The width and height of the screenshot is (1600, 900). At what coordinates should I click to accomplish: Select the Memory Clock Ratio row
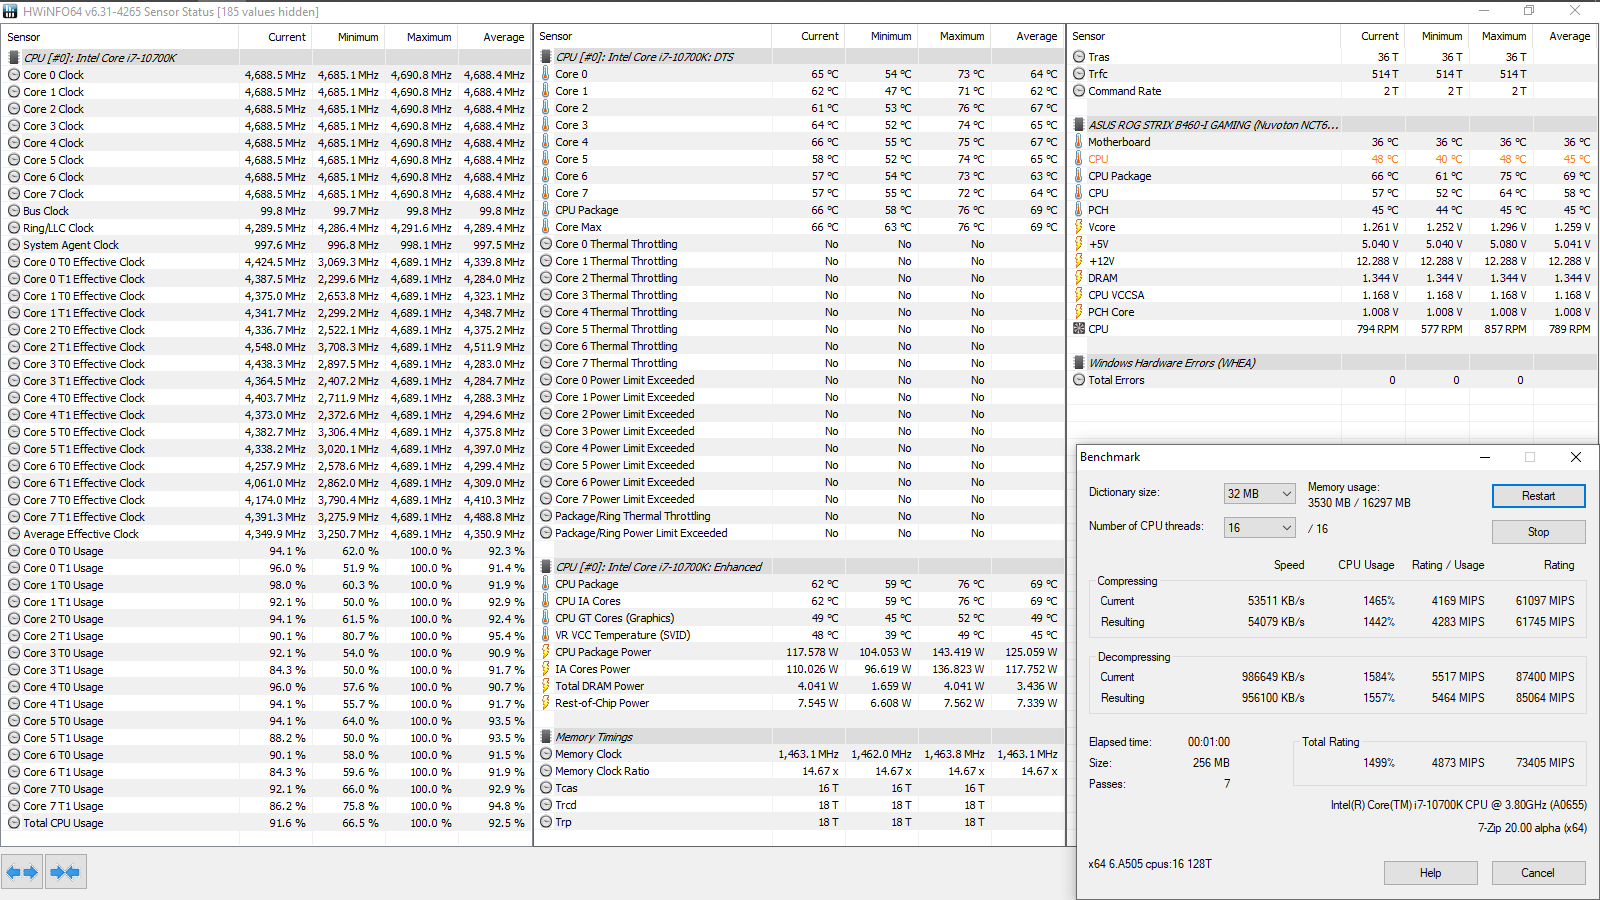(x=799, y=771)
